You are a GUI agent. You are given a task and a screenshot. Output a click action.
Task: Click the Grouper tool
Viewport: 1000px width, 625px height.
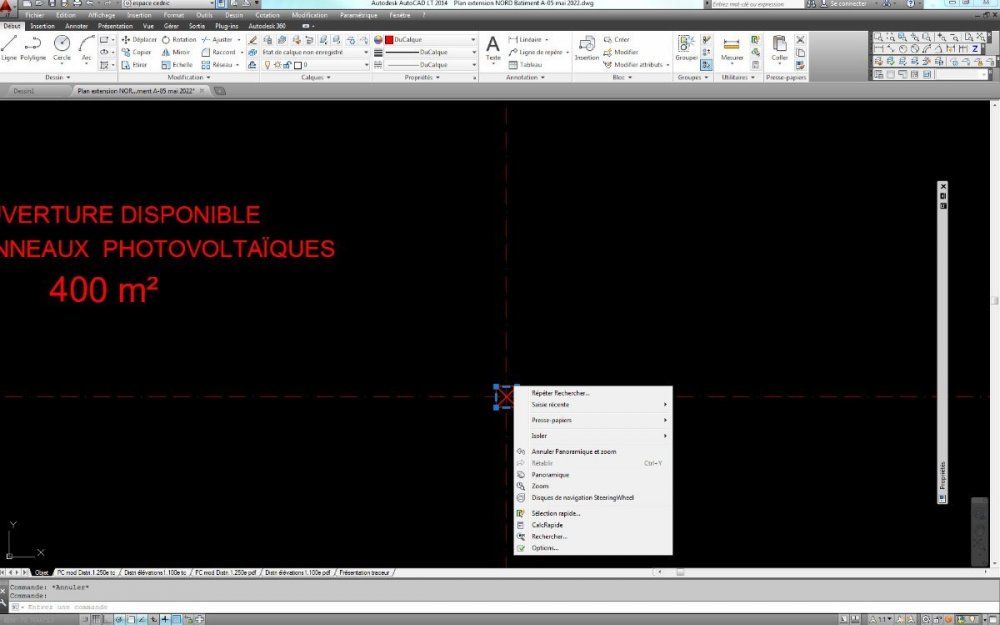click(x=686, y=48)
